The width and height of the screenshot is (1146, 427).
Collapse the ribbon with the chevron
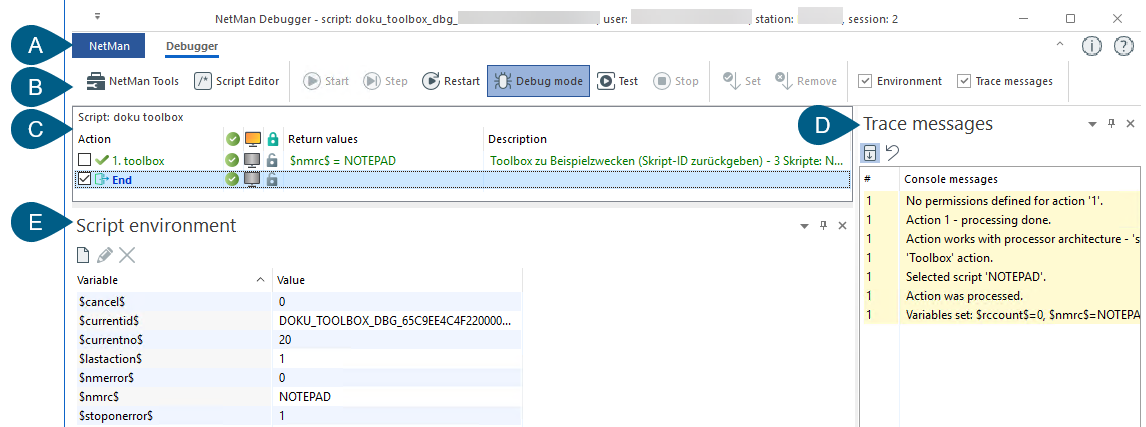coord(1060,45)
